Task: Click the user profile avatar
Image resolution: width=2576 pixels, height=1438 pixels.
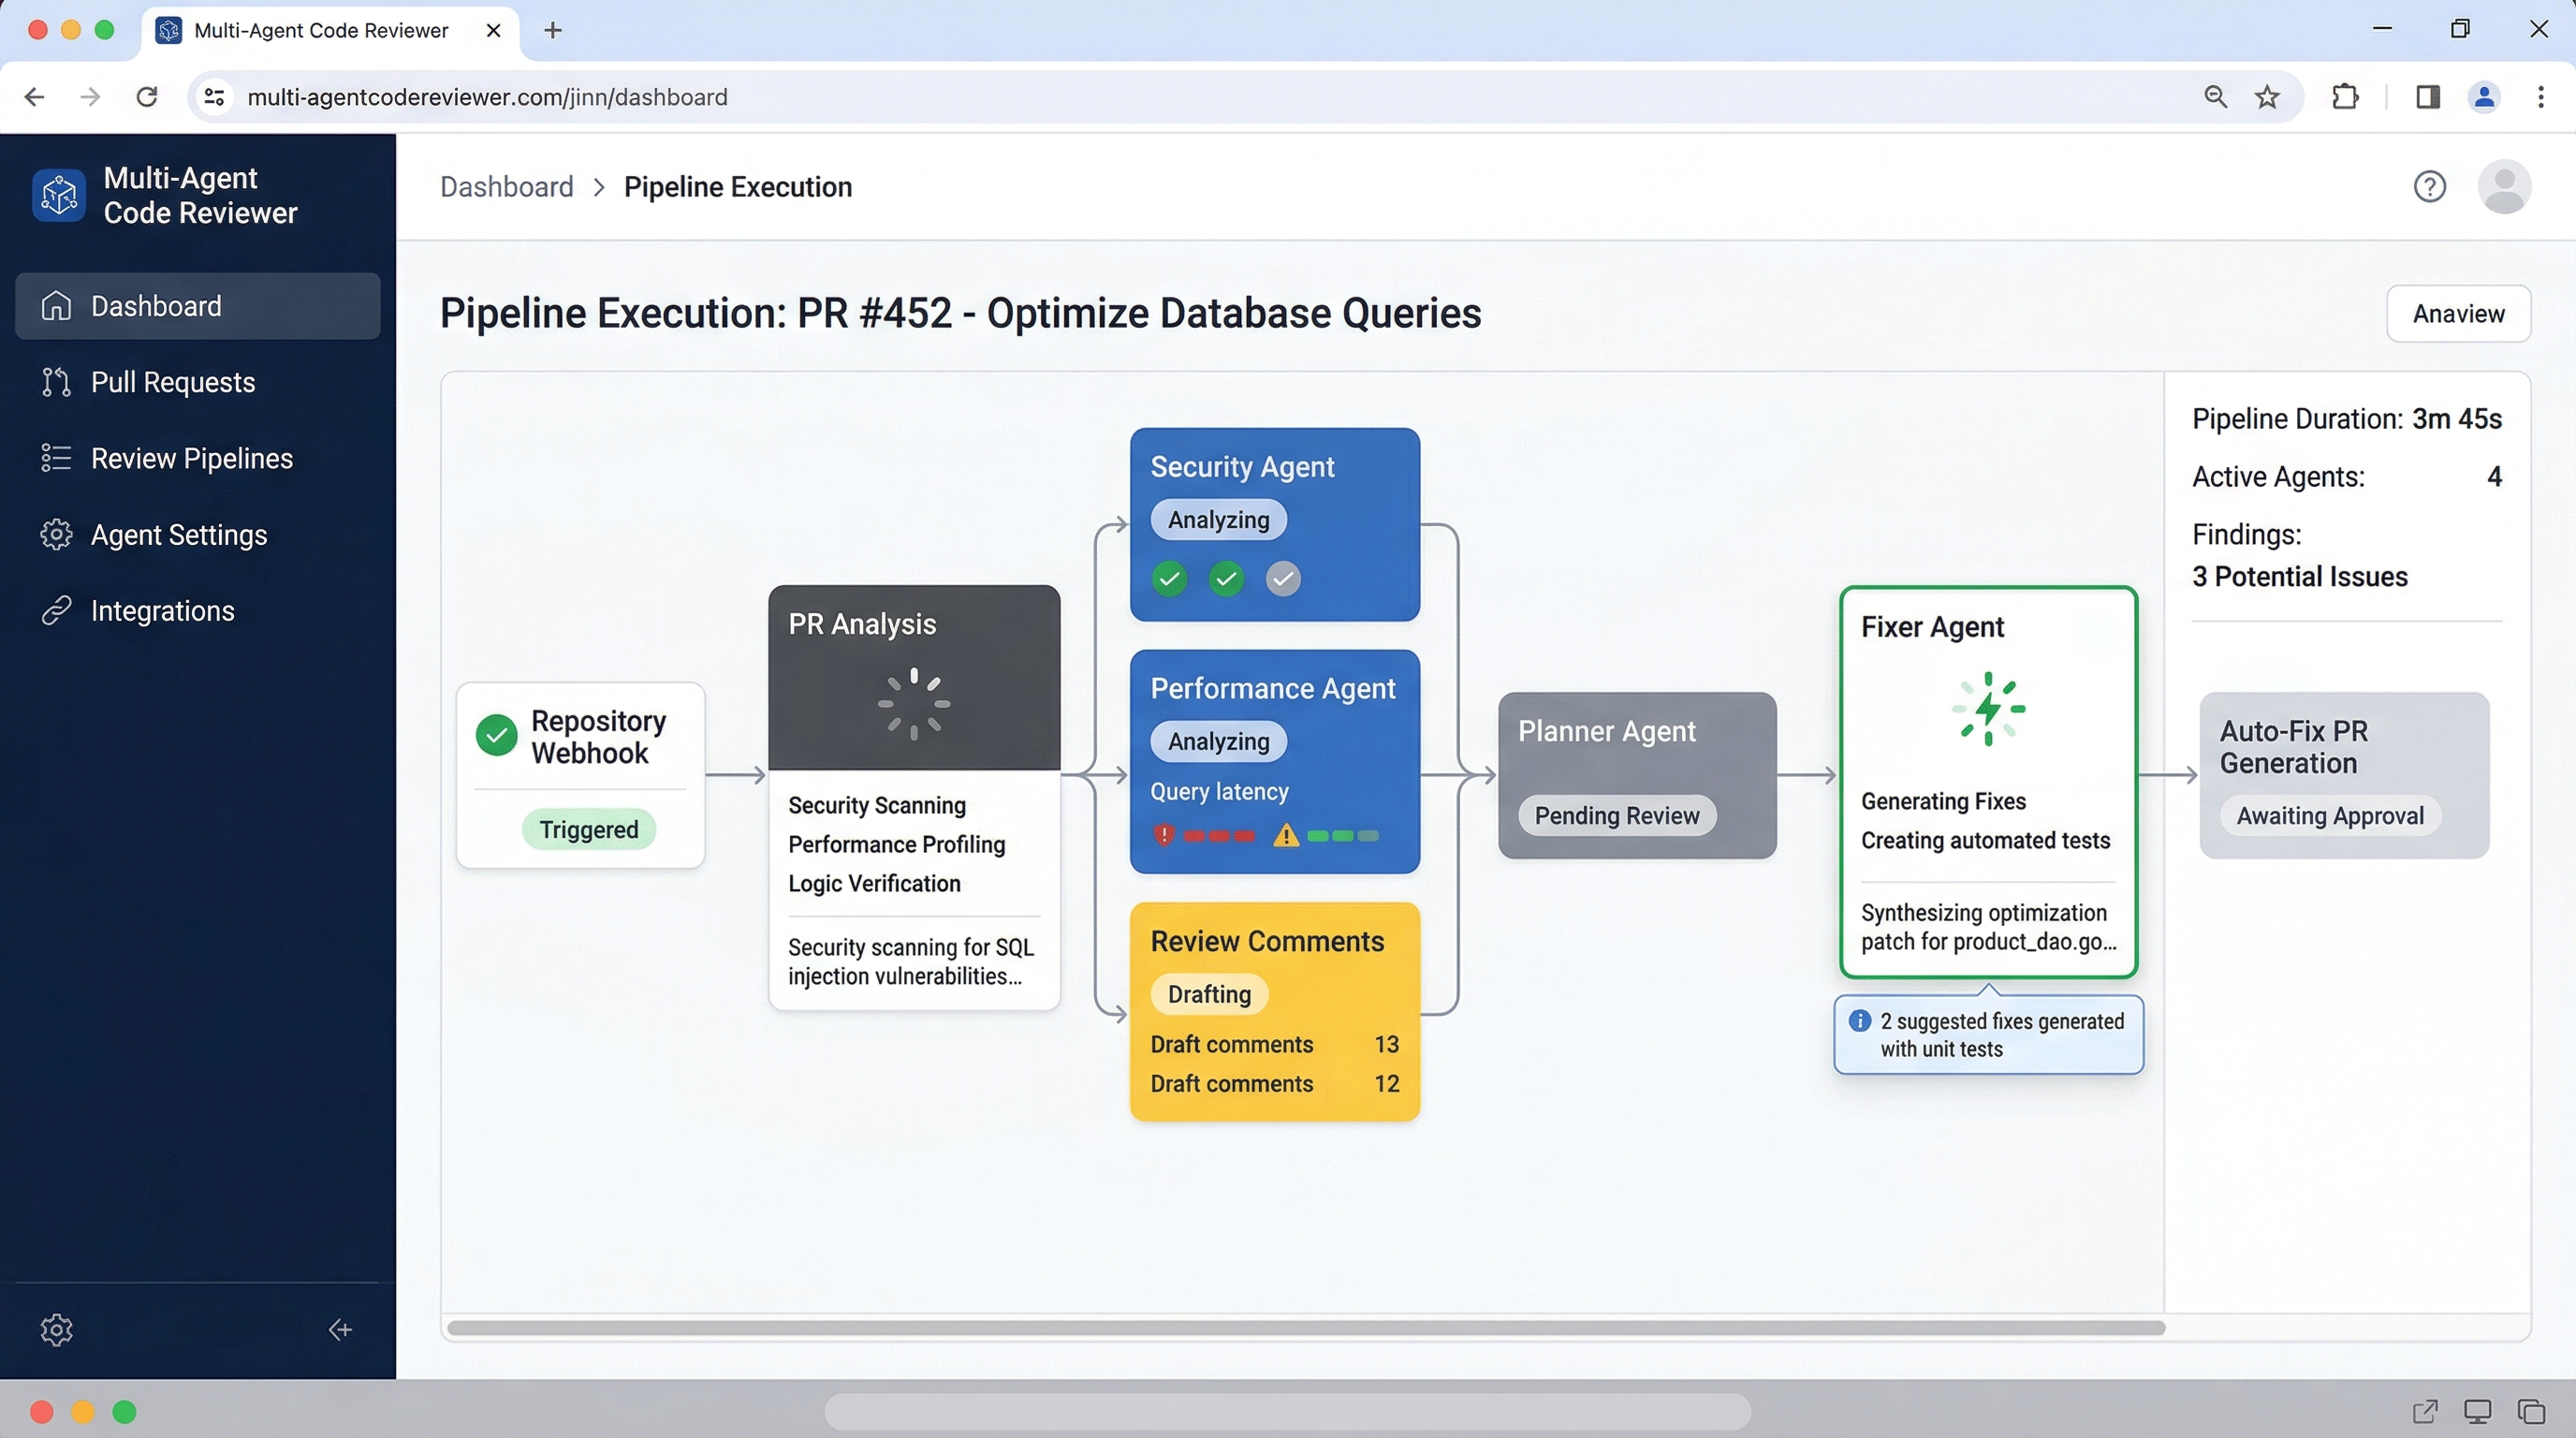Action: [x=2504, y=186]
